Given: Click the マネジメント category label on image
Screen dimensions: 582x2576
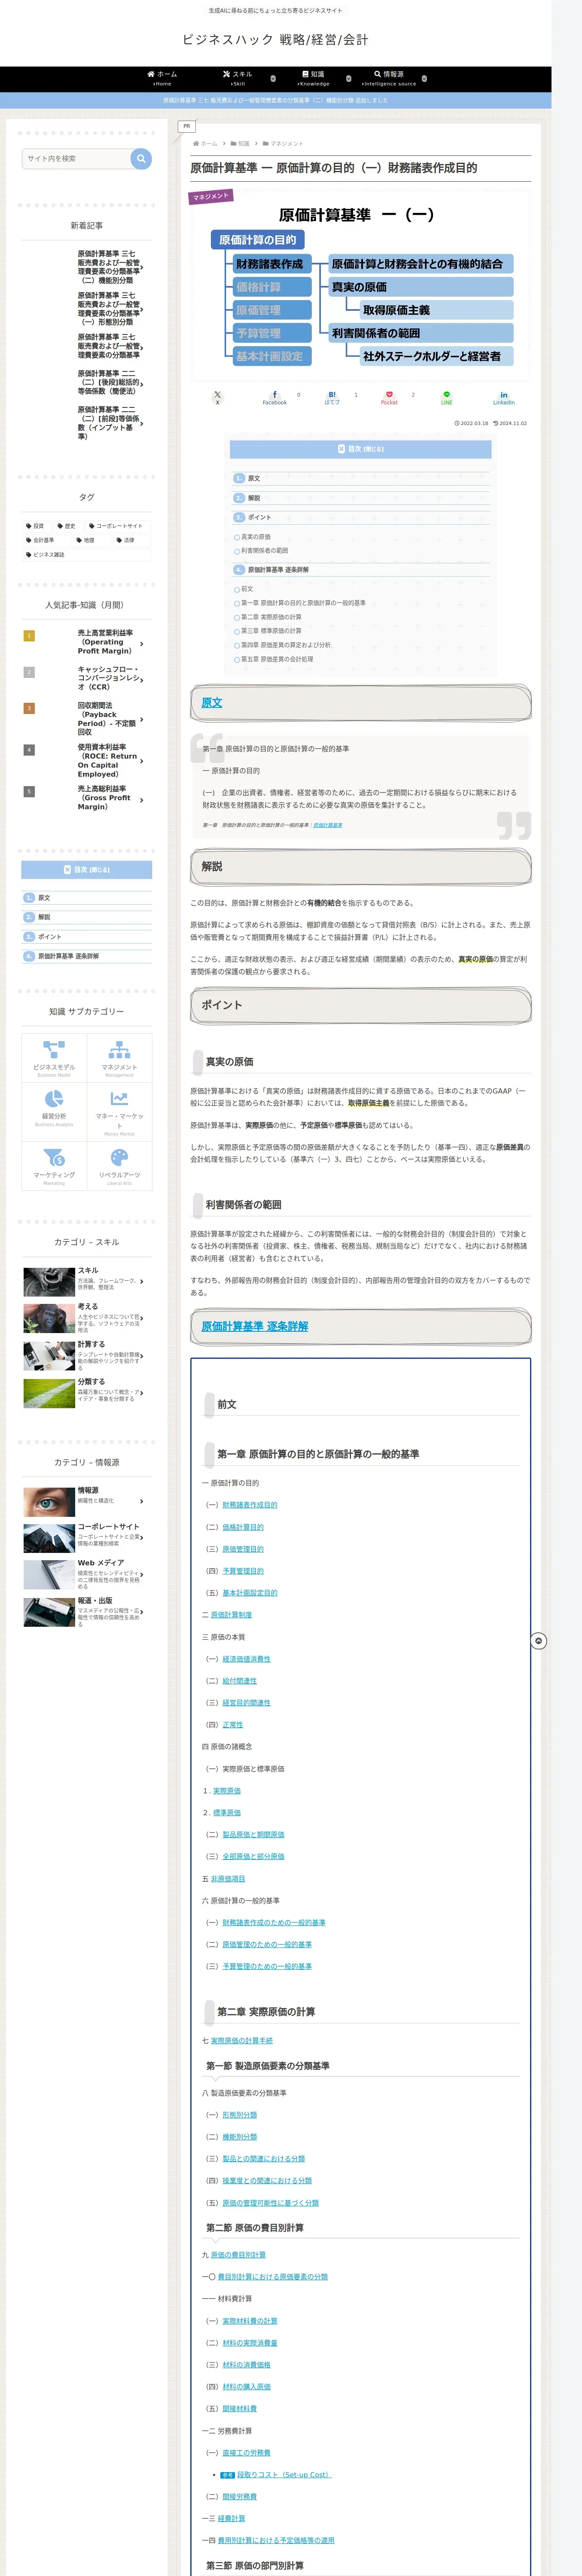Looking at the screenshot, I should (x=211, y=196).
